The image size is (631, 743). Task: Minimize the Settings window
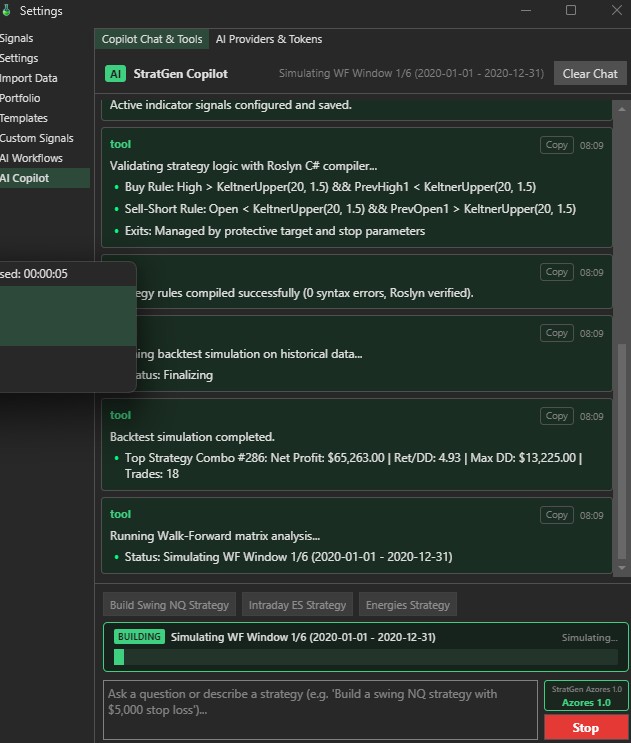(x=526, y=10)
